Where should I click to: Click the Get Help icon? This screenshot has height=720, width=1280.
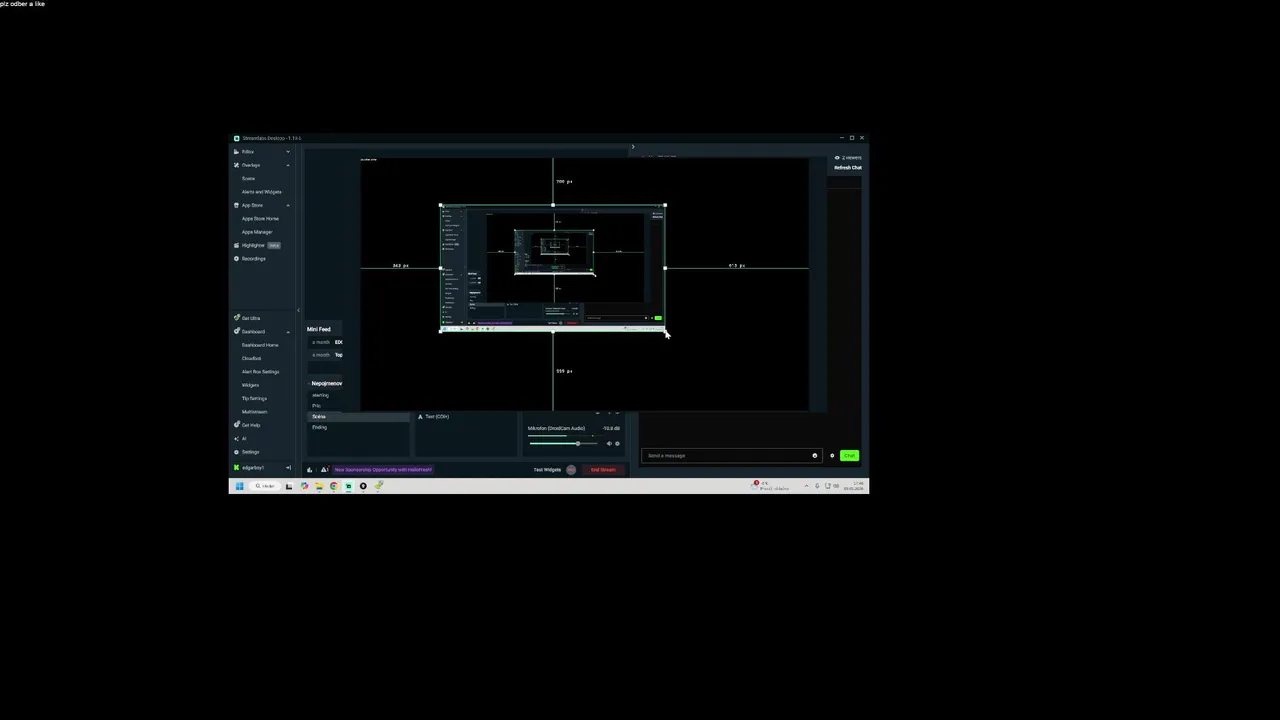236,425
